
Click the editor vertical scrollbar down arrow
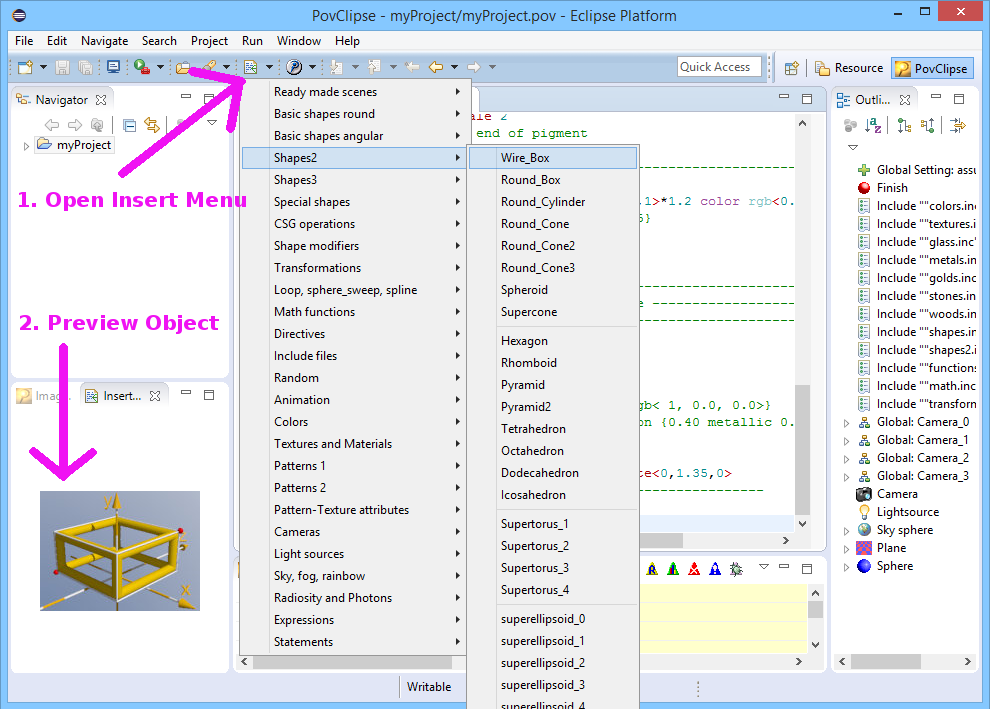(802, 523)
